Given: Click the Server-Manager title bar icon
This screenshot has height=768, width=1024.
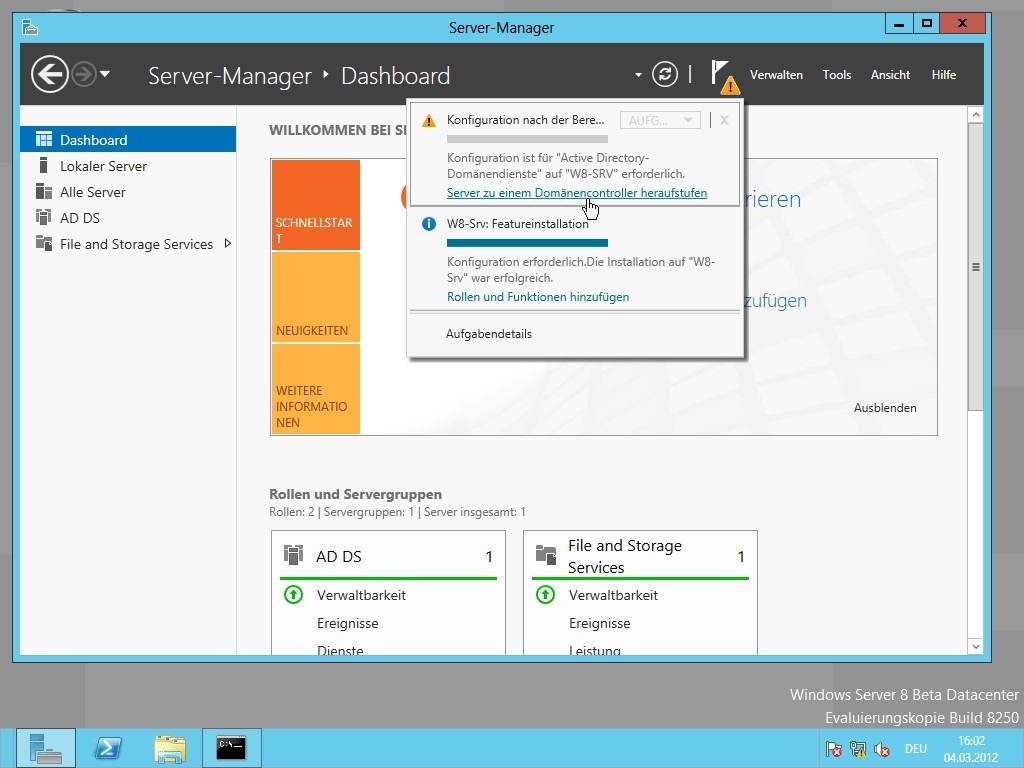Looking at the screenshot, I should click(30, 27).
